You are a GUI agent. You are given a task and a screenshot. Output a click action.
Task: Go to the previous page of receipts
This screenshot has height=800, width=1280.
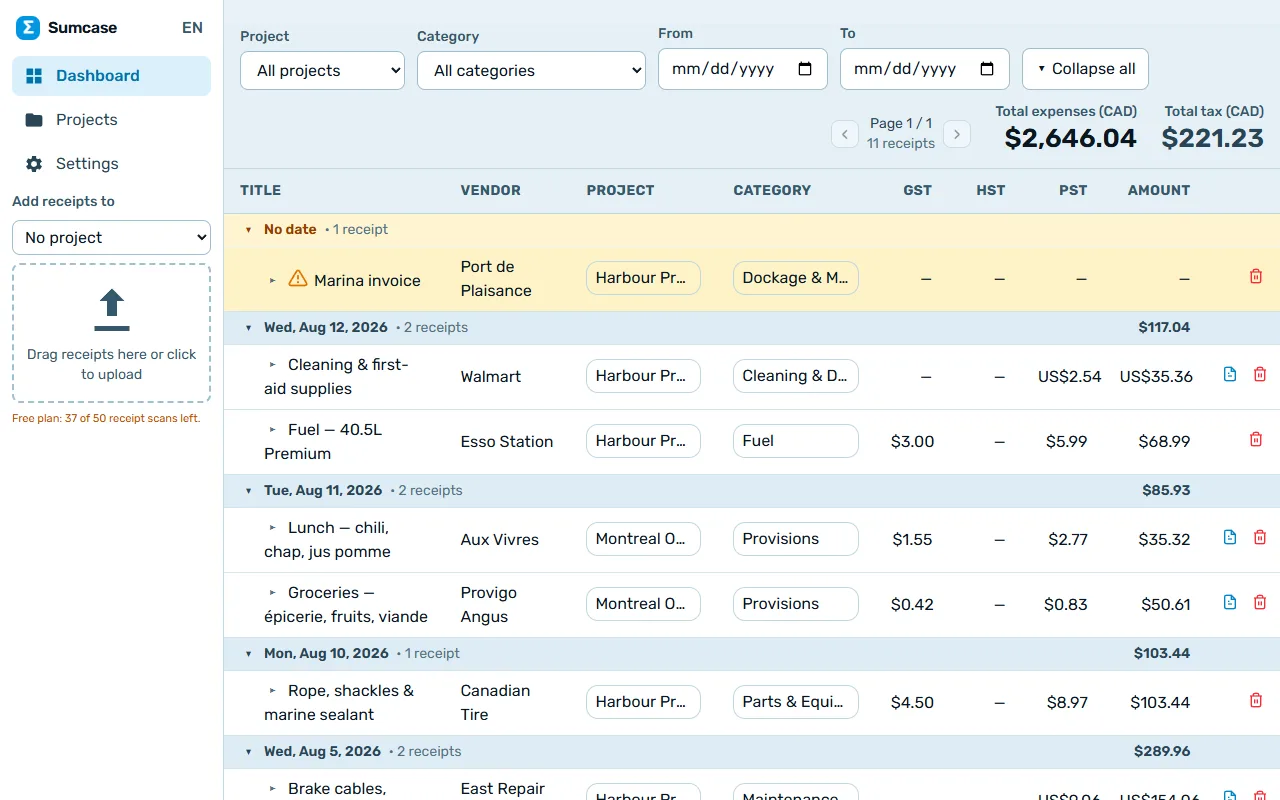[x=845, y=134]
